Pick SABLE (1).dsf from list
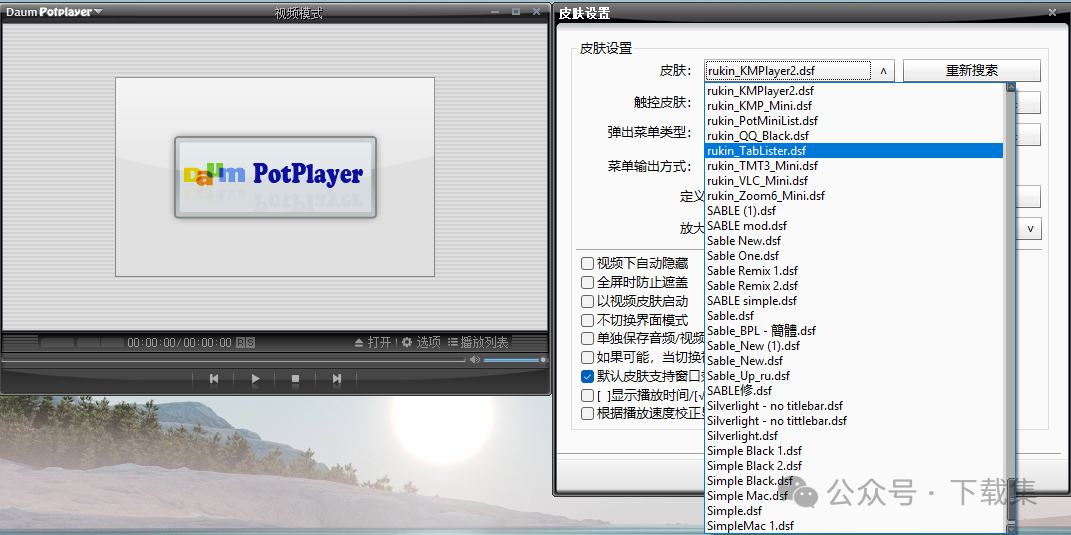This screenshot has width=1071, height=535. point(854,210)
